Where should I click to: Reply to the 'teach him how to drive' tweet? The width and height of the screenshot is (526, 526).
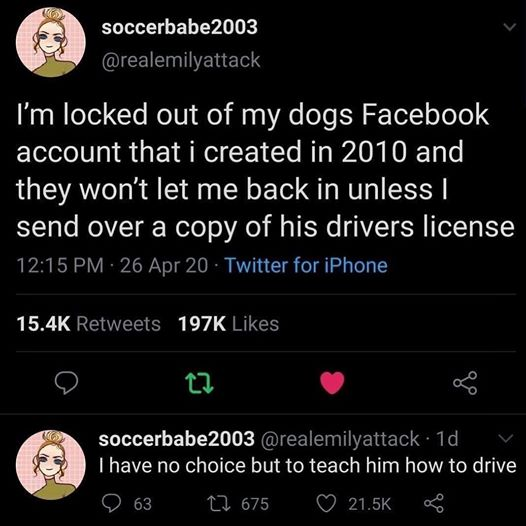[x=112, y=504]
